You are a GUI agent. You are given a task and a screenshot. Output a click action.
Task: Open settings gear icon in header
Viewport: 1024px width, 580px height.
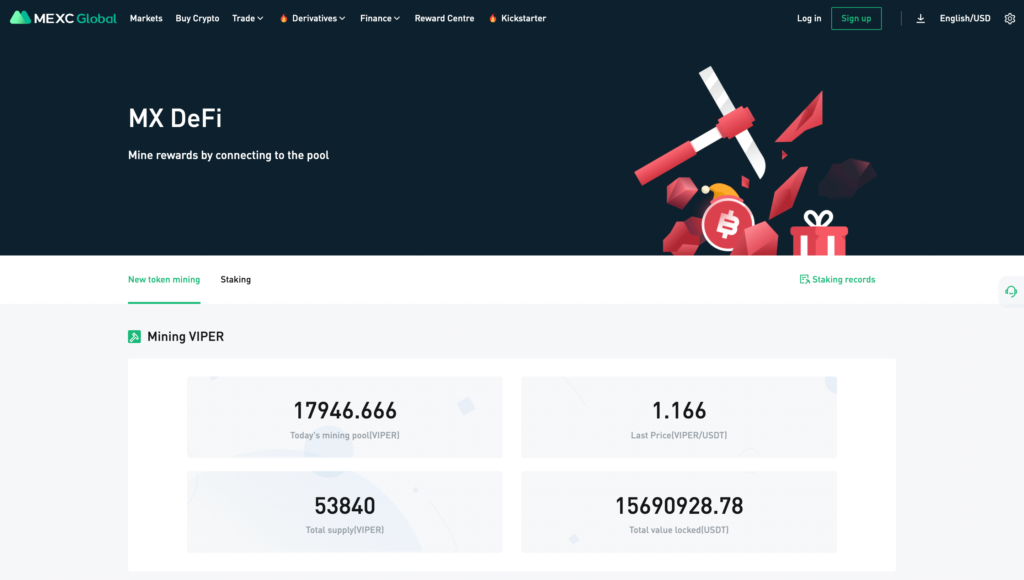tap(1009, 18)
